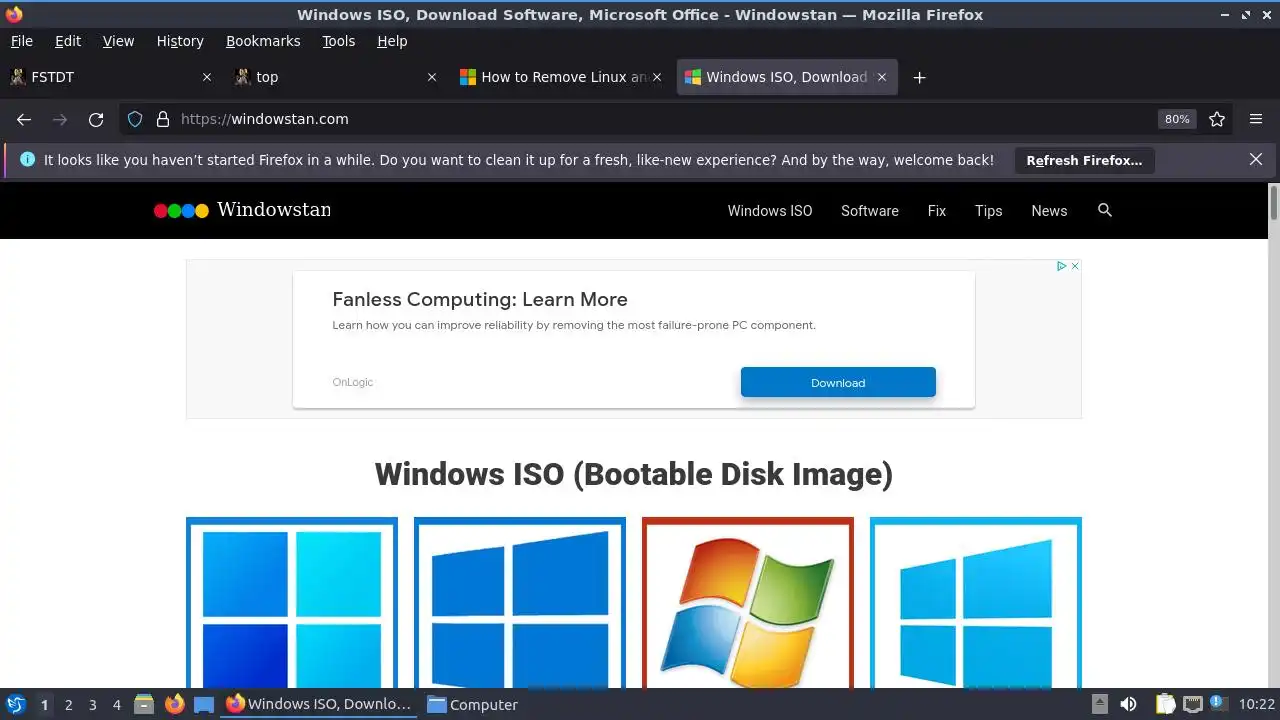Click the page vertical scrollbar thumb
Image resolution: width=1280 pixels, height=720 pixels.
click(x=1273, y=202)
